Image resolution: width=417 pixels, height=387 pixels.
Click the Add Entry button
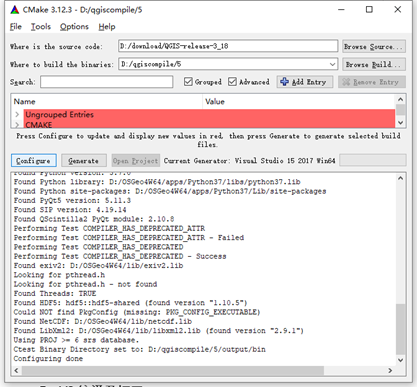click(x=305, y=82)
